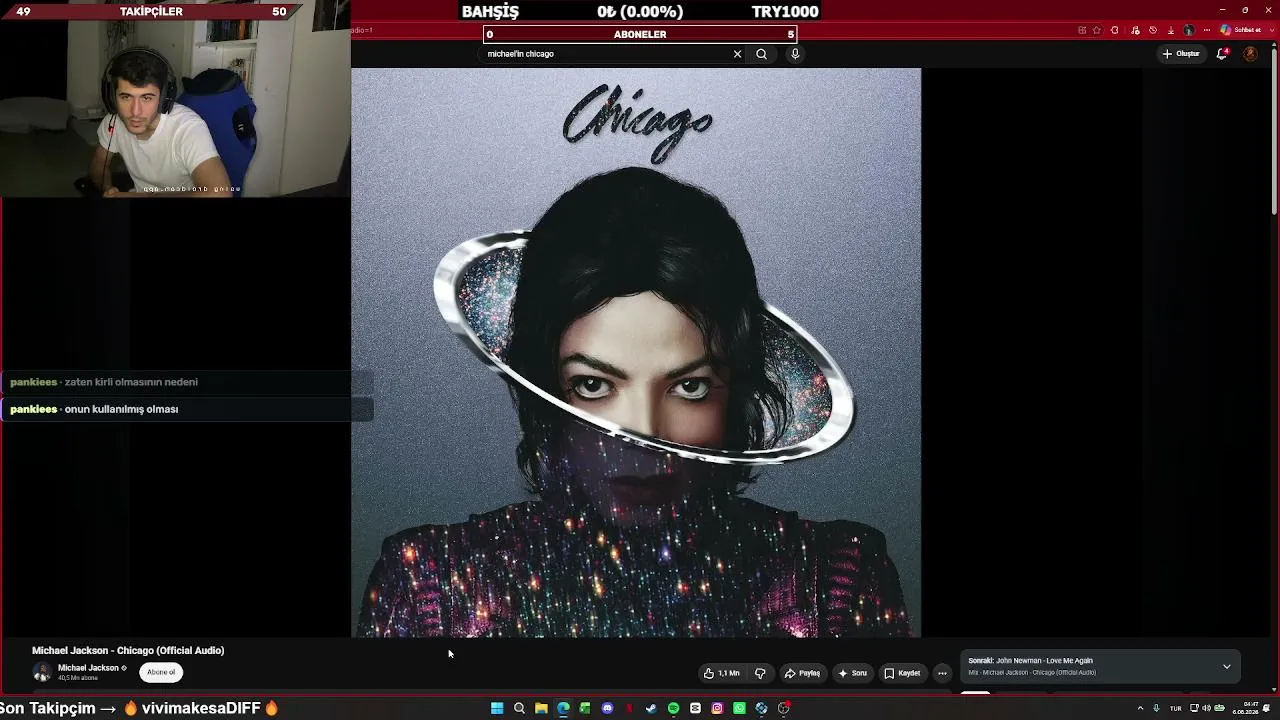Switch TUR keyboard language in tray
Image resolution: width=1280 pixels, height=720 pixels.
click(1176, 708)
